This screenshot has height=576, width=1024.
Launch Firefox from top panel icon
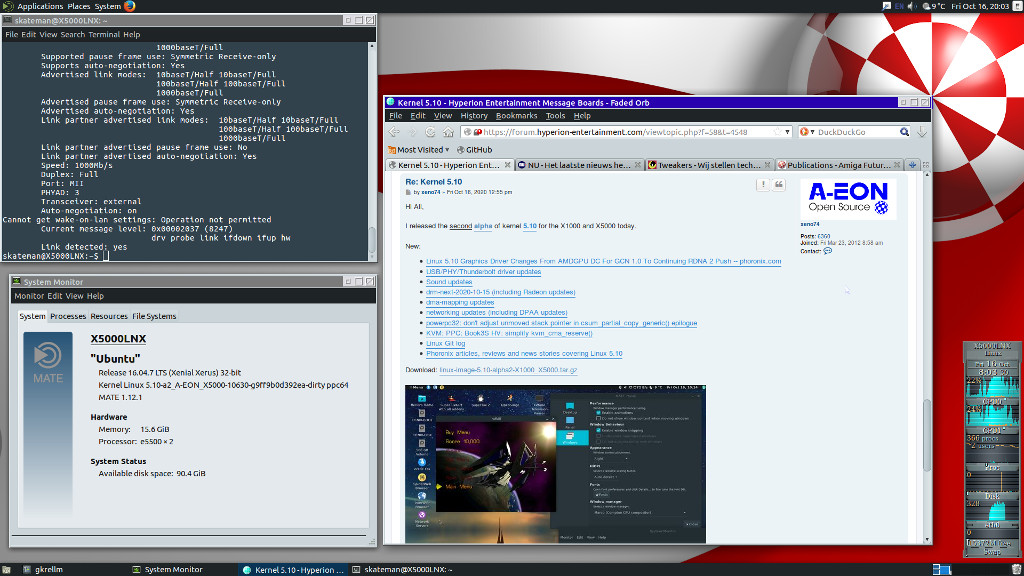click(129, 6)
